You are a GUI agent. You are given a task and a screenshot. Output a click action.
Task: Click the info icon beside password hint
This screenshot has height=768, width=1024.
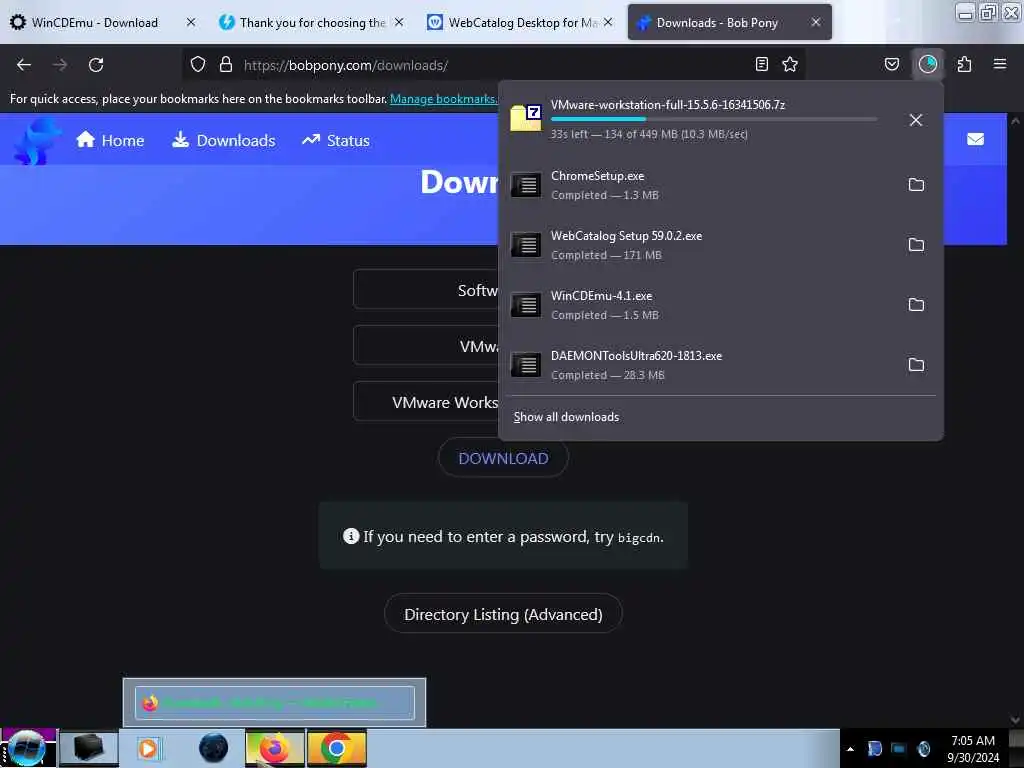tap(351, 536)
